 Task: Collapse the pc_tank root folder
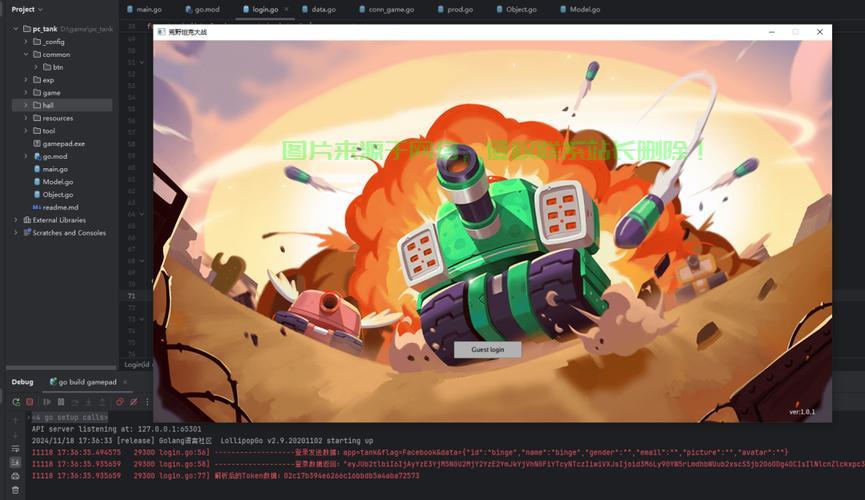[x=15, y=29]
